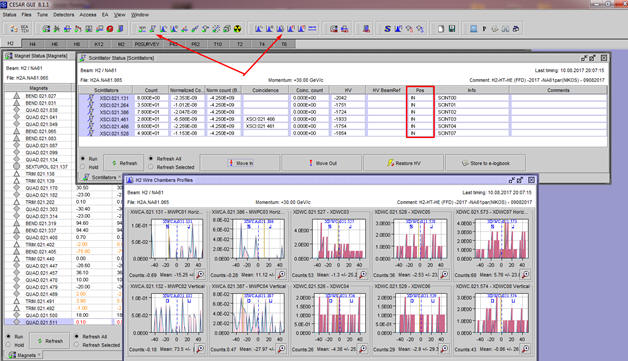This screenshot has height=361, width=628.
Task: Click the Coincidence column header
Action: click(x=265, y=90)
